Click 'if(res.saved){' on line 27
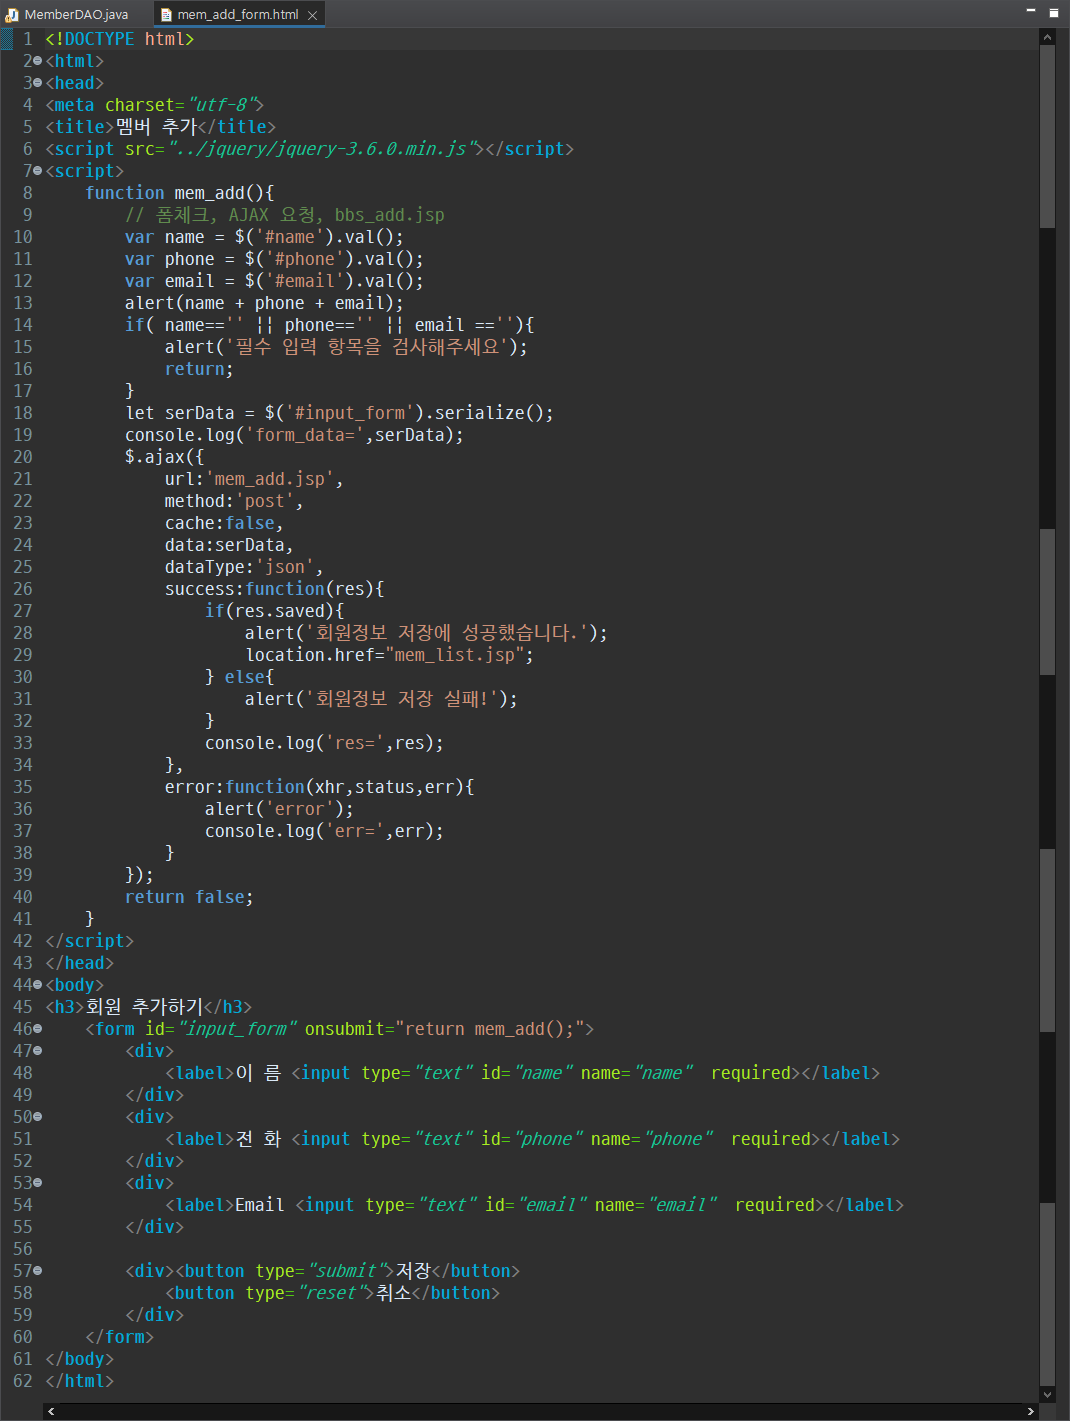 [275, 611]
